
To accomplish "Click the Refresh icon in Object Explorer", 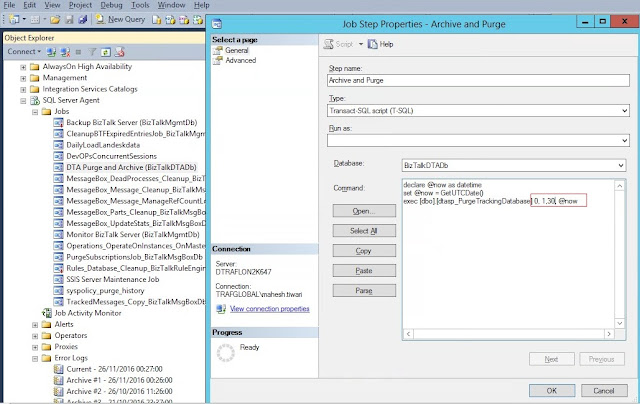I will [x=106, y=52].
